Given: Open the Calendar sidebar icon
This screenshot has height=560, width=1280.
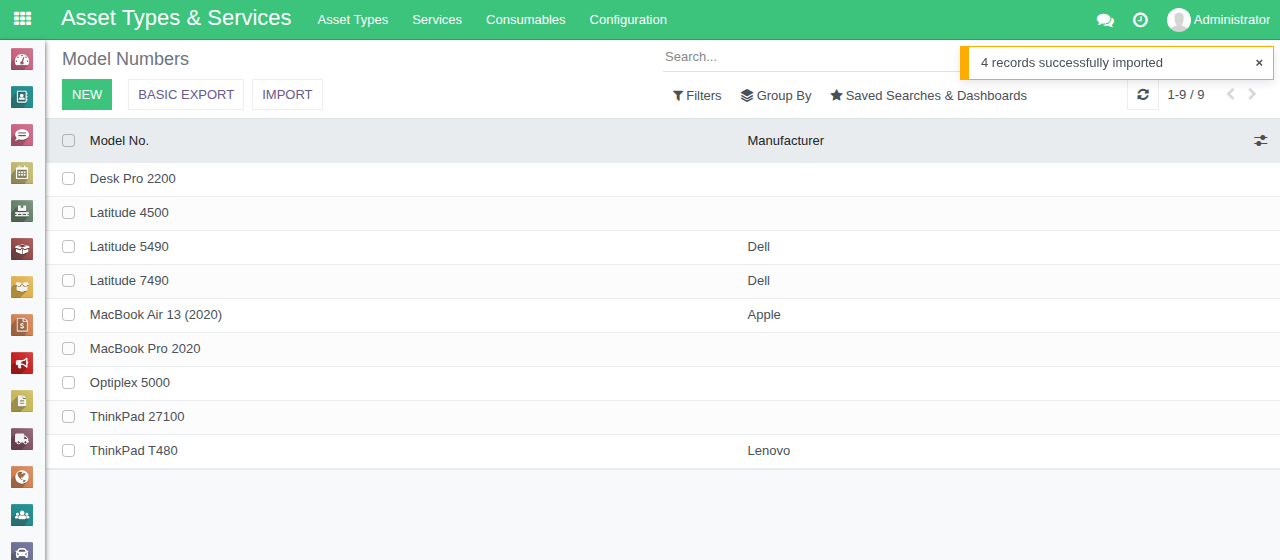Looking at the screenshot, I should (22, 173).
